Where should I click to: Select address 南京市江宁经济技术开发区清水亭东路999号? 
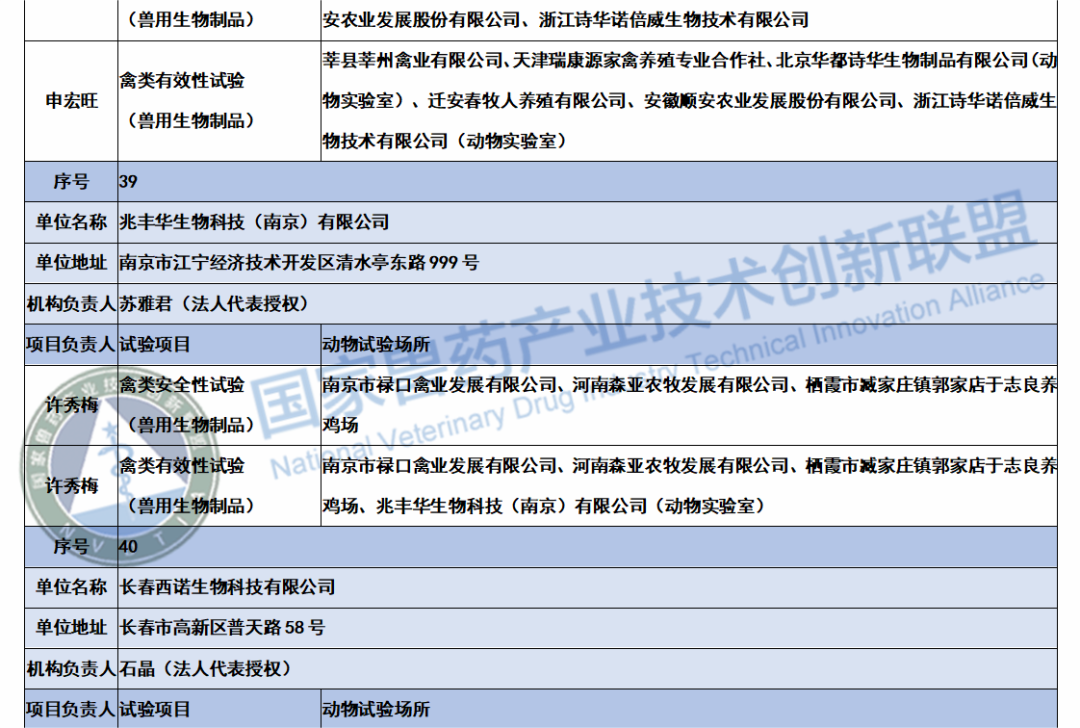click(299, 263)
